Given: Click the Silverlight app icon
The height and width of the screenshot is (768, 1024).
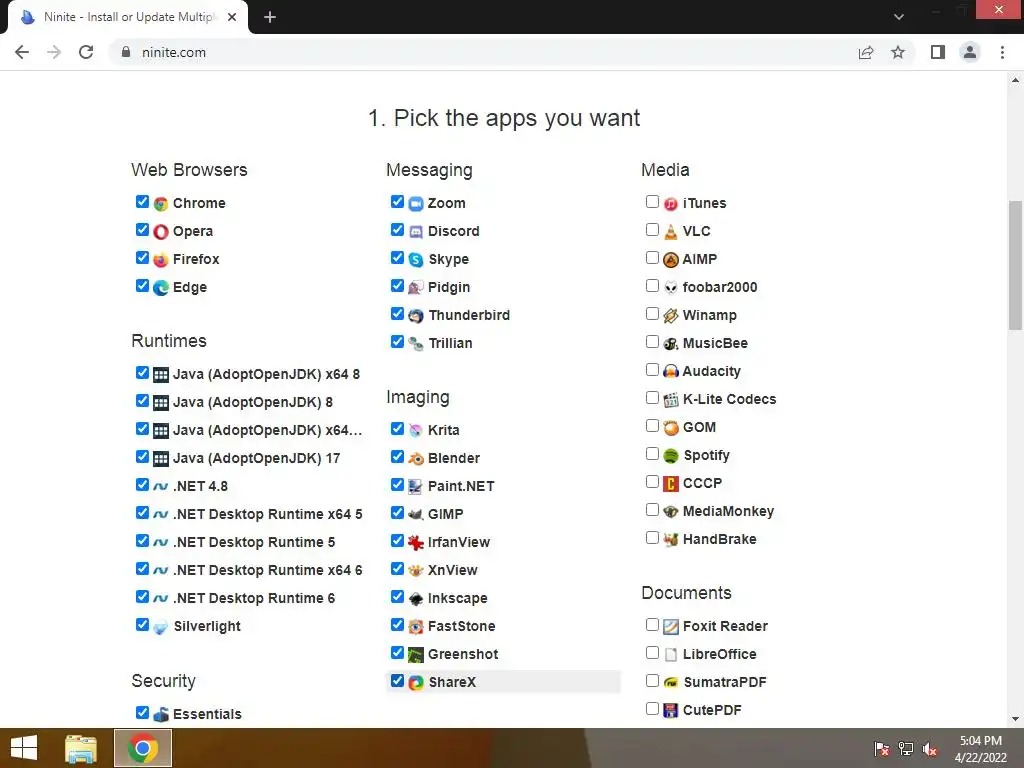Looking at the screenshot, I should (161, 627).
